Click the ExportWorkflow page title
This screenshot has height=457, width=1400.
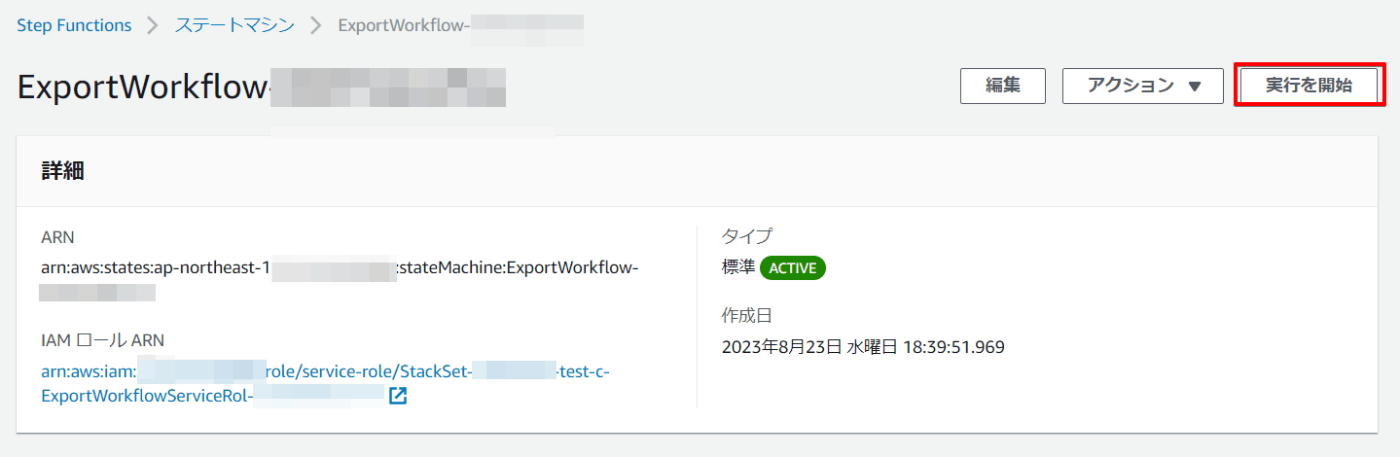tap(262, 88)
